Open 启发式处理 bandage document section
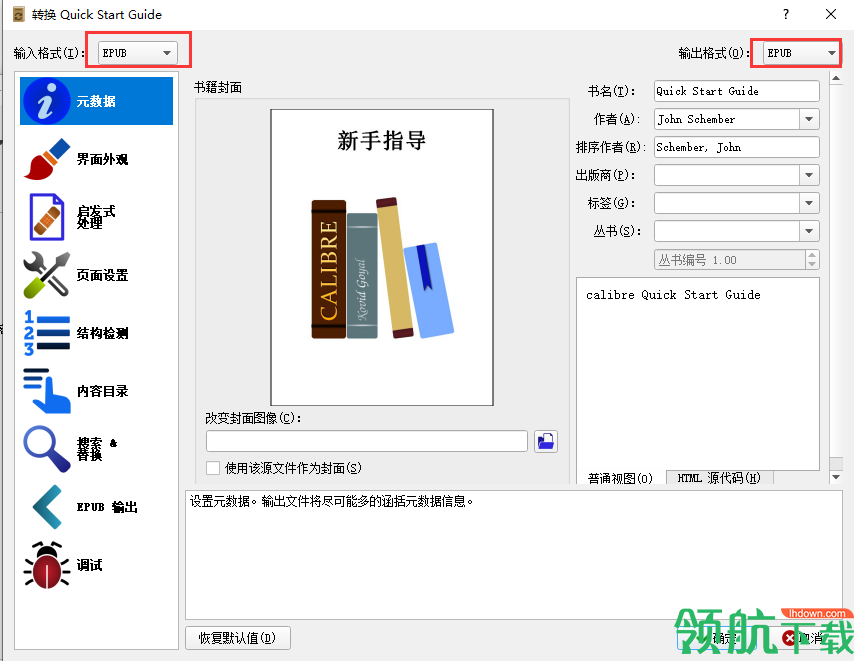This screenshot has width=854, height=661. (x=47, y=217)
